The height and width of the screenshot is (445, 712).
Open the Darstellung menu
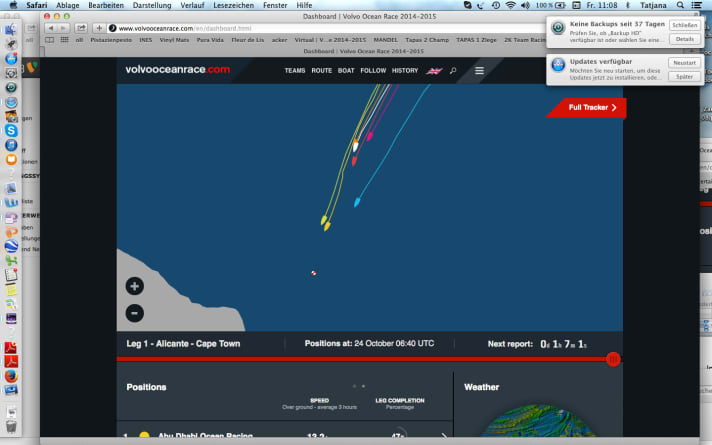click(x=152, y=5)
